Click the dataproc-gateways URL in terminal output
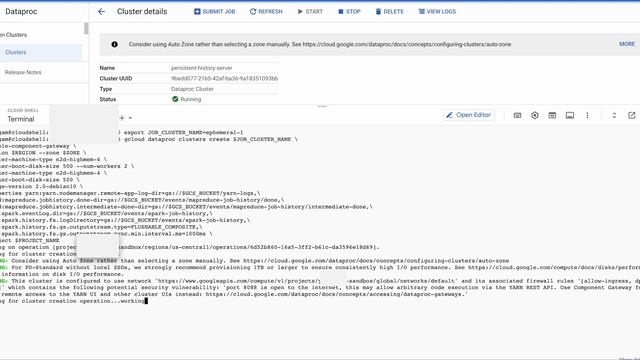Viewport: 640px width, 360px height. [335, 294]
